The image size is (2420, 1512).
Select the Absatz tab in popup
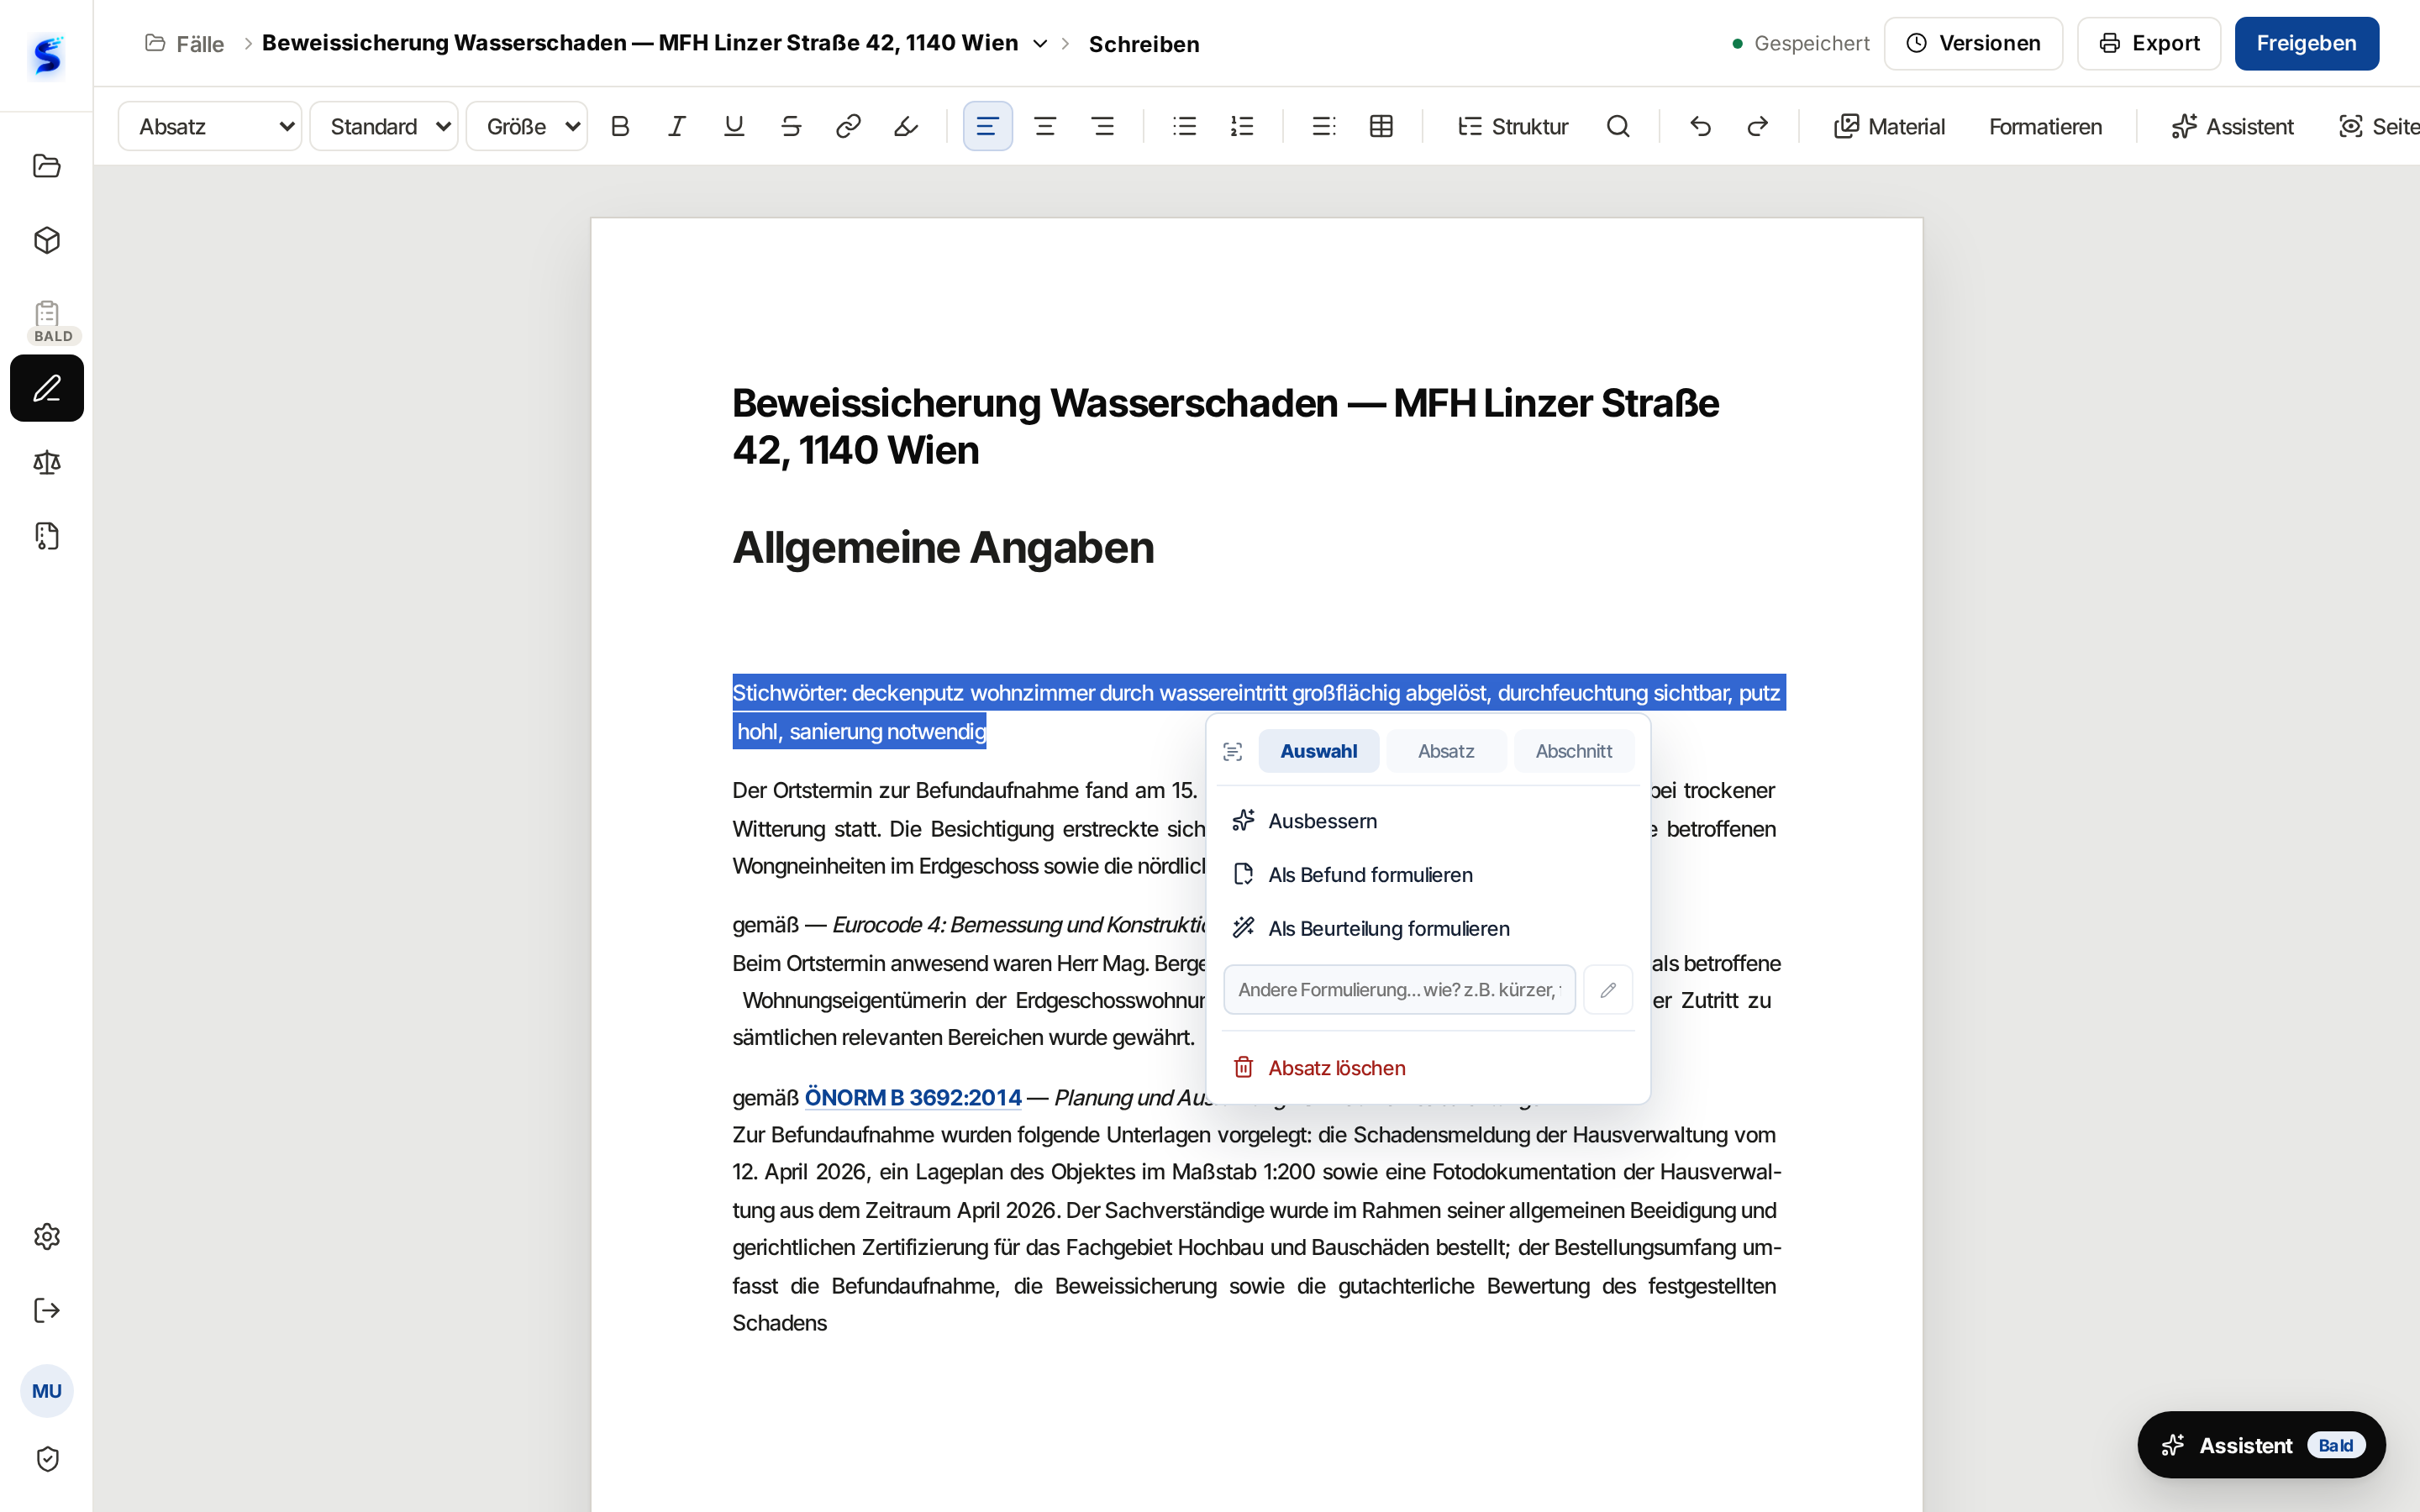pyautogui.click(x=1446, y=751)
